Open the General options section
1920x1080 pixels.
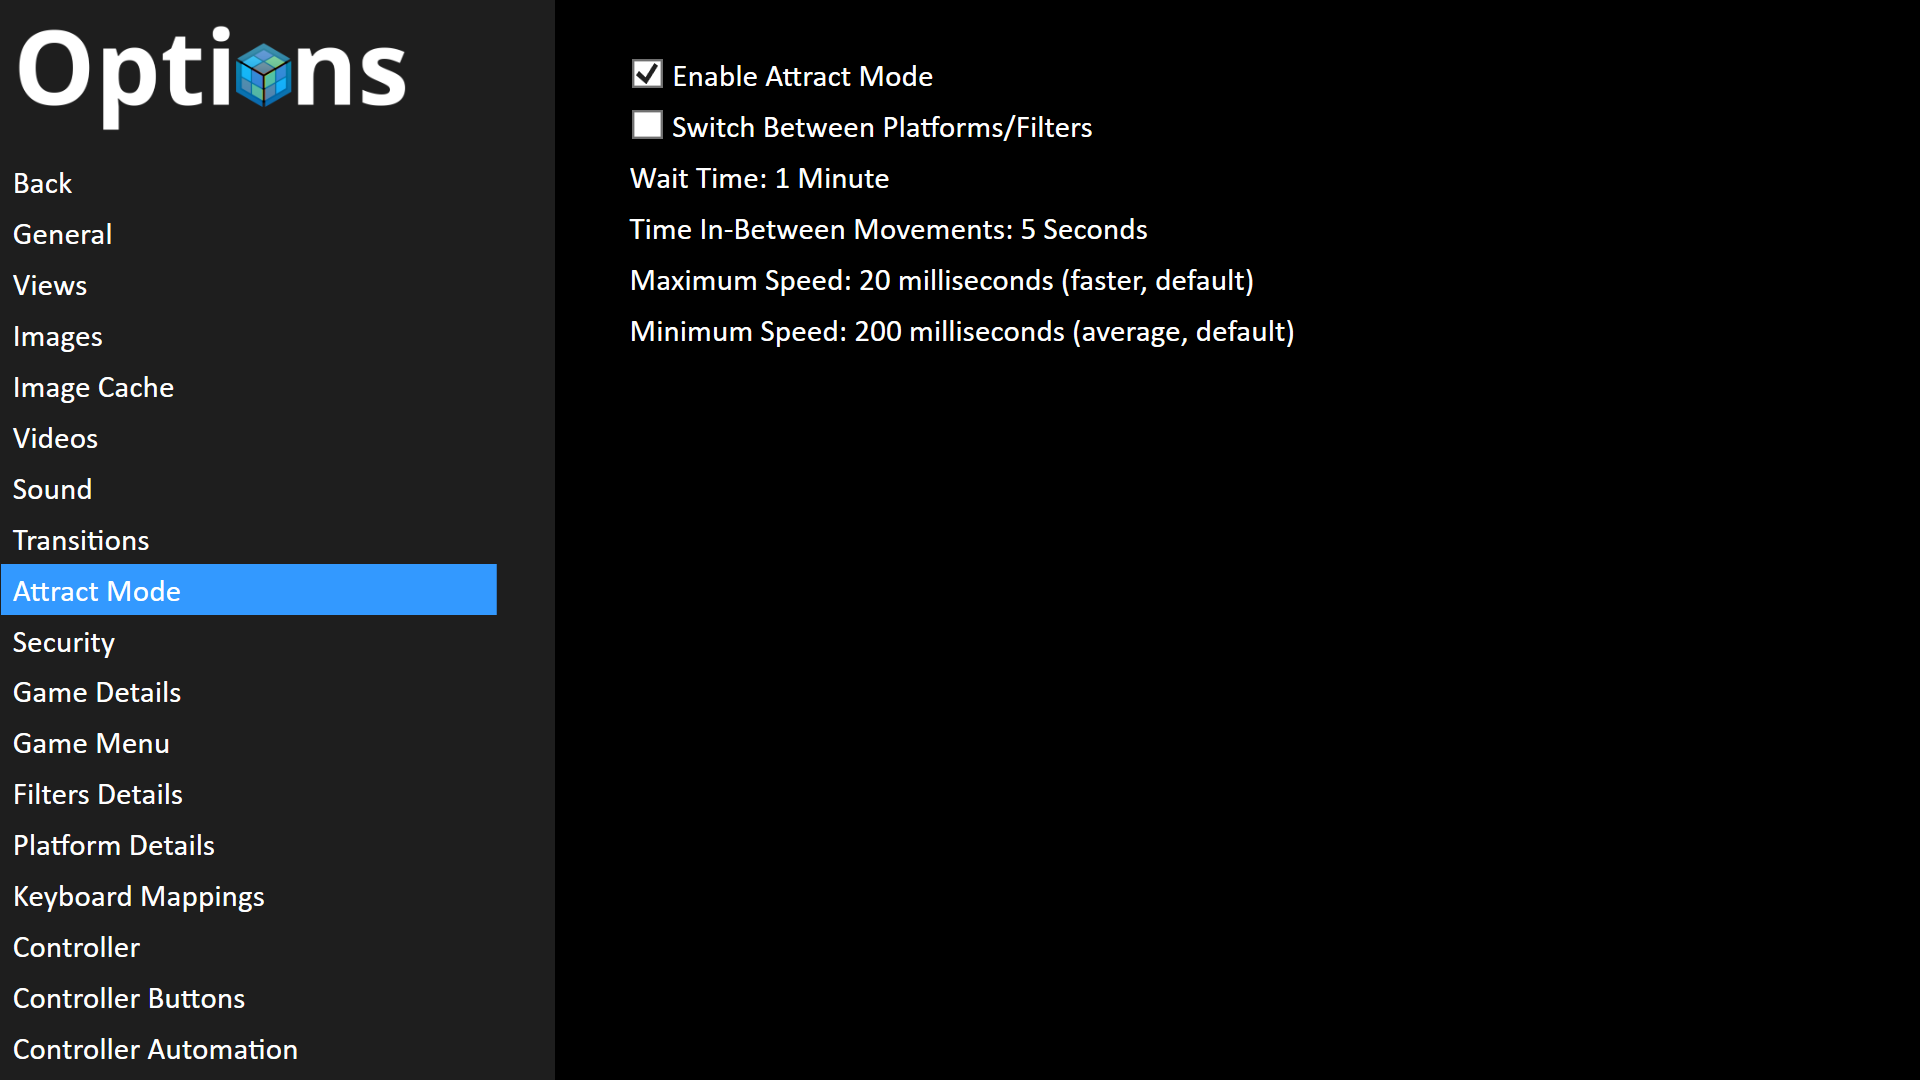point(62,234)
